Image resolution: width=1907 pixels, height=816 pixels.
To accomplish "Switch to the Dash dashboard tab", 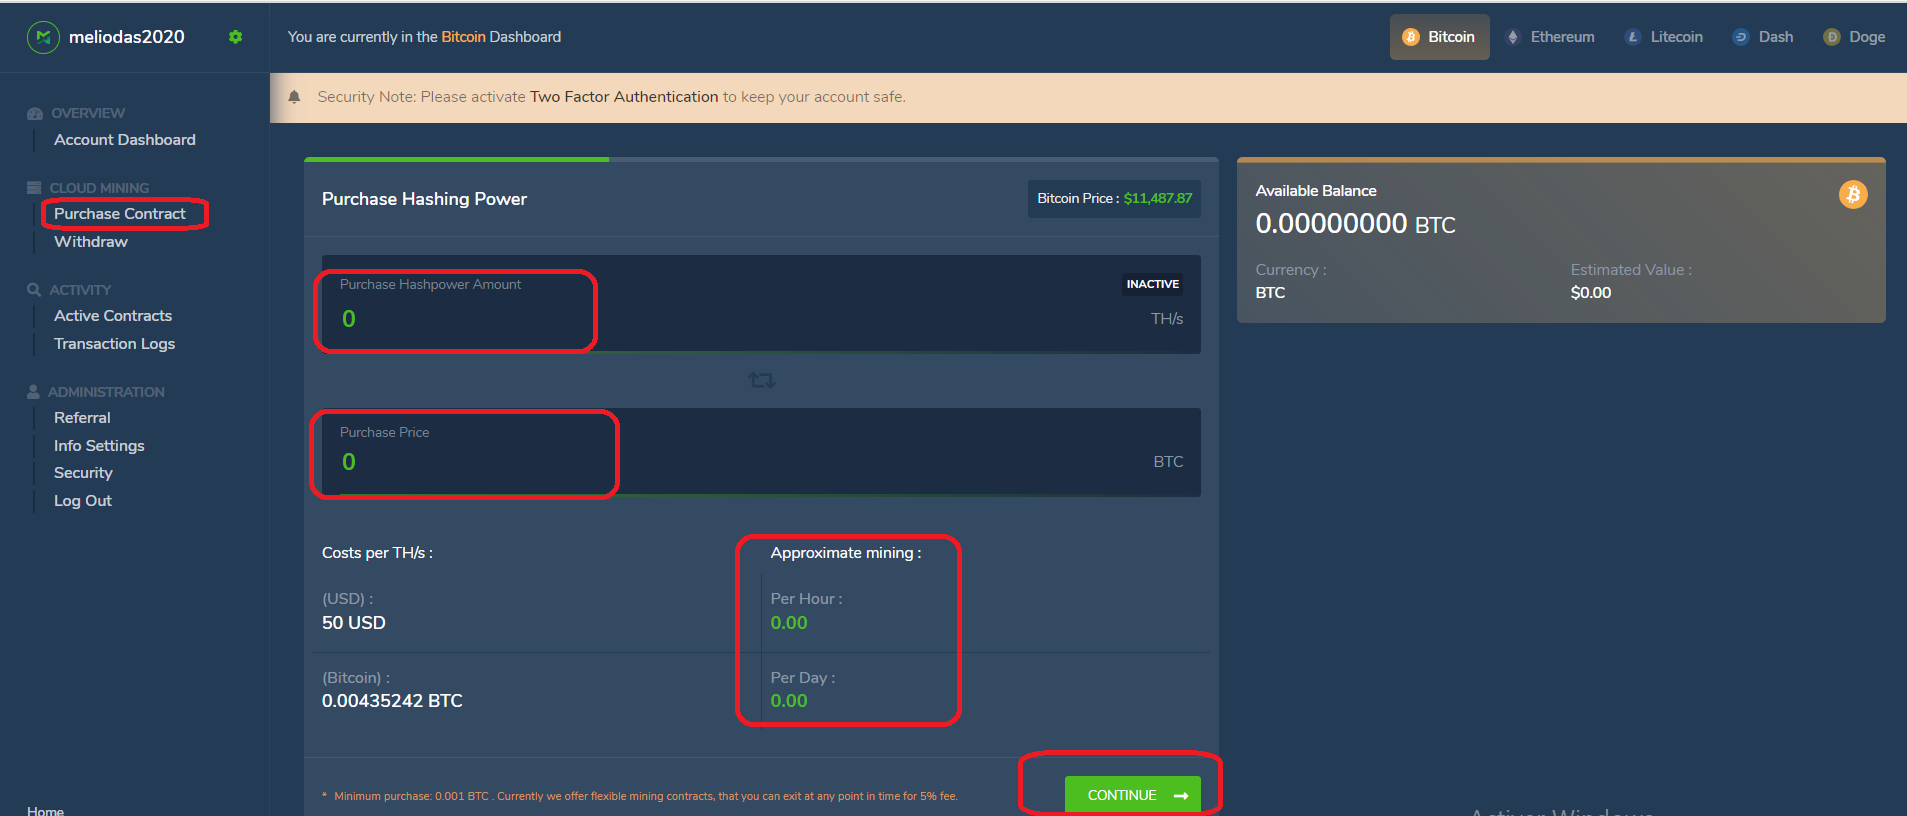I will click(x=1764, y=37).
